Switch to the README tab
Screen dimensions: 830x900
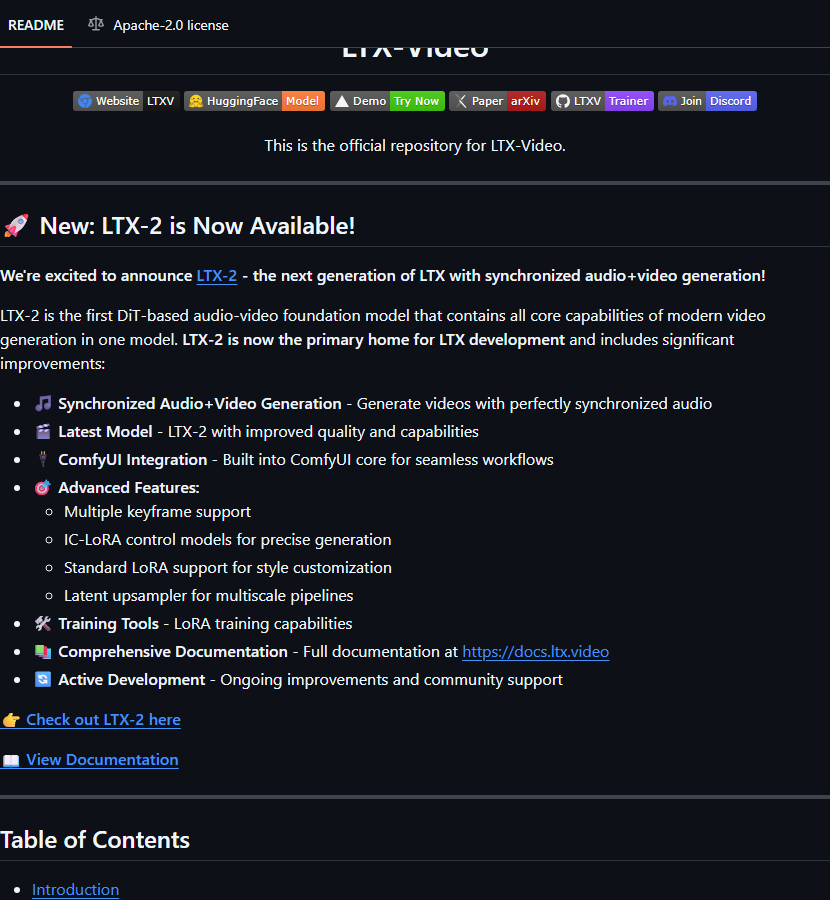click(x=36, y=25)
